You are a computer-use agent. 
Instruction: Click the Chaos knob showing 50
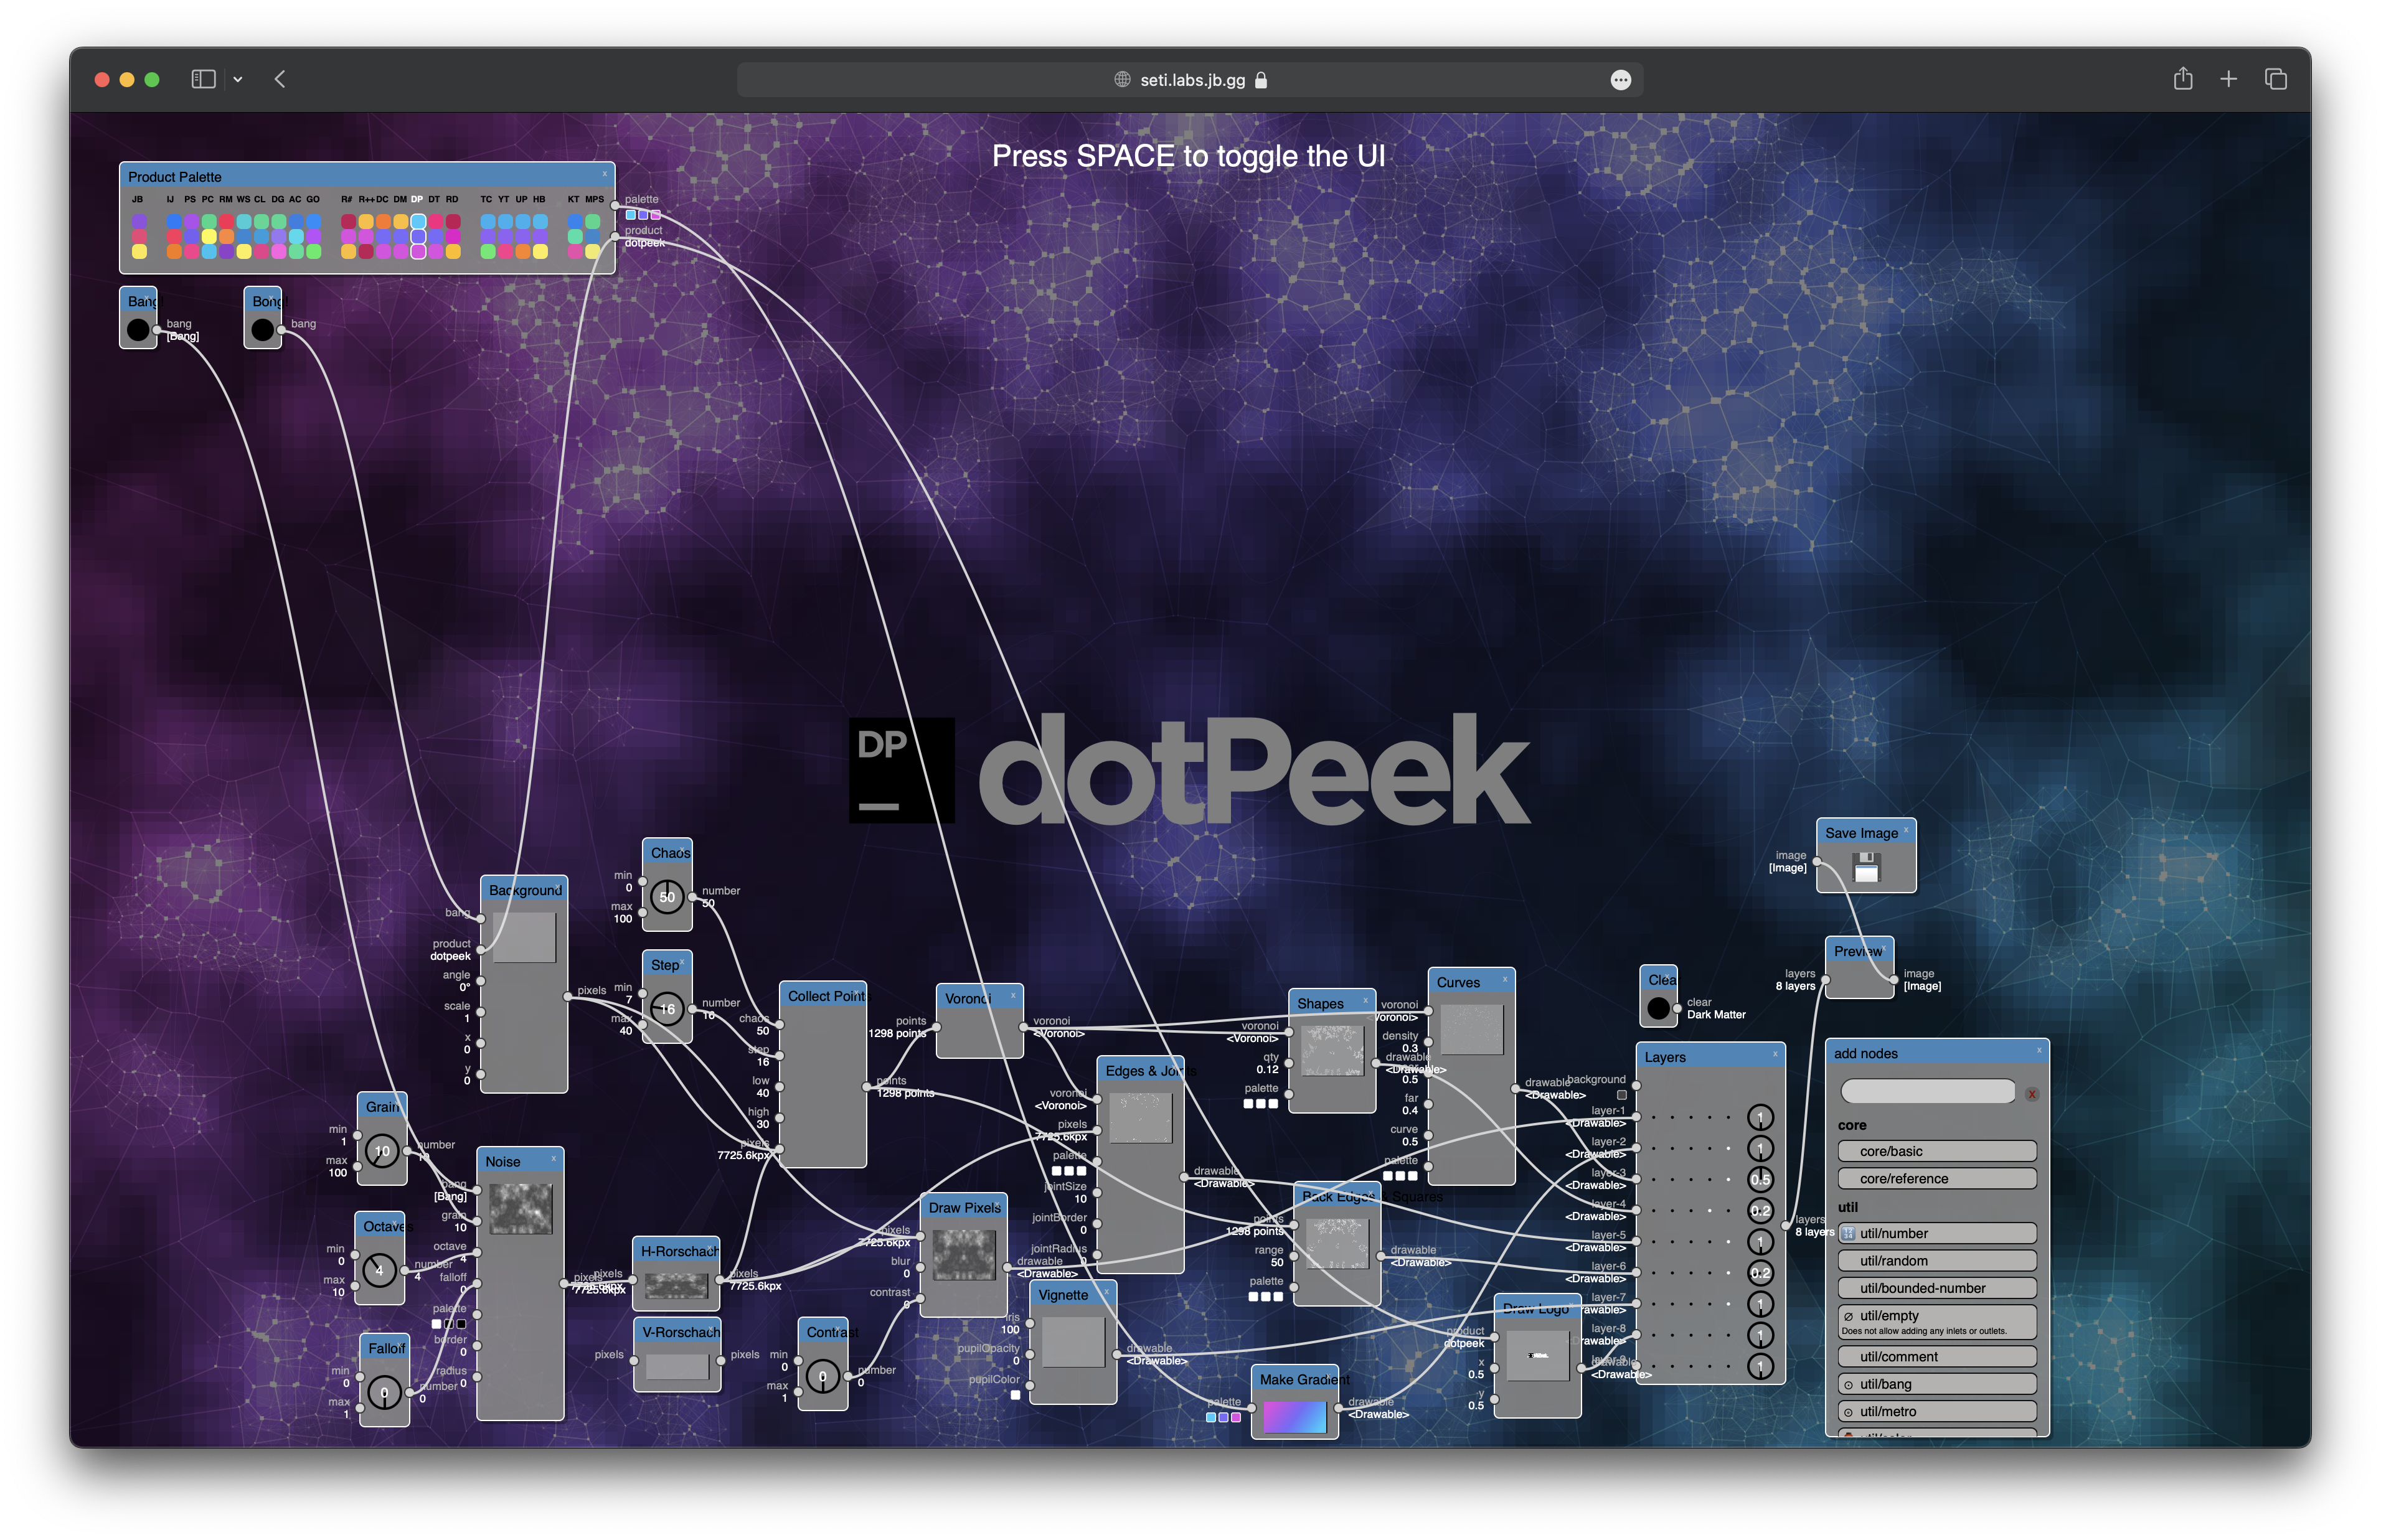click(x=667, y=897)
